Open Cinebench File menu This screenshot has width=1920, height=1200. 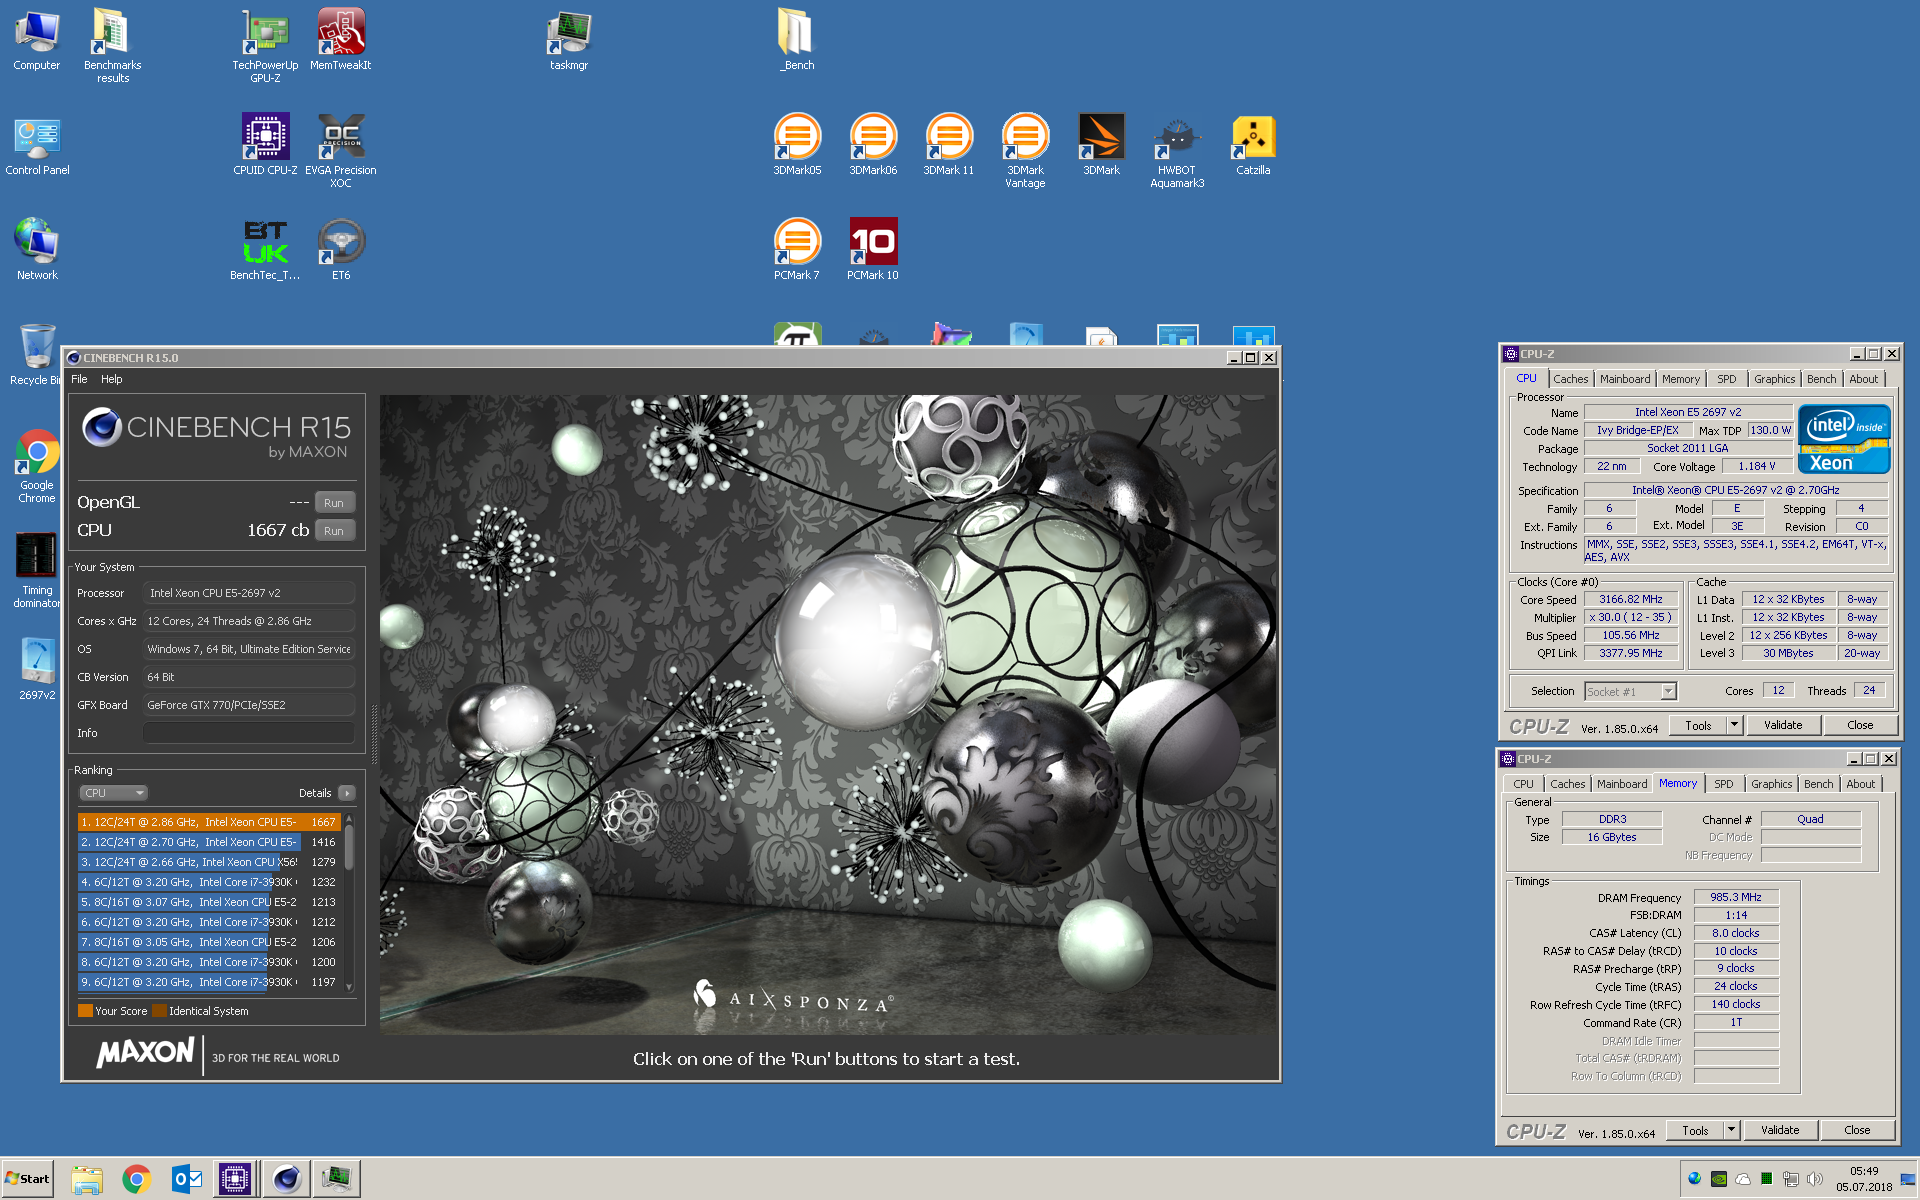[x=79, y=379]
